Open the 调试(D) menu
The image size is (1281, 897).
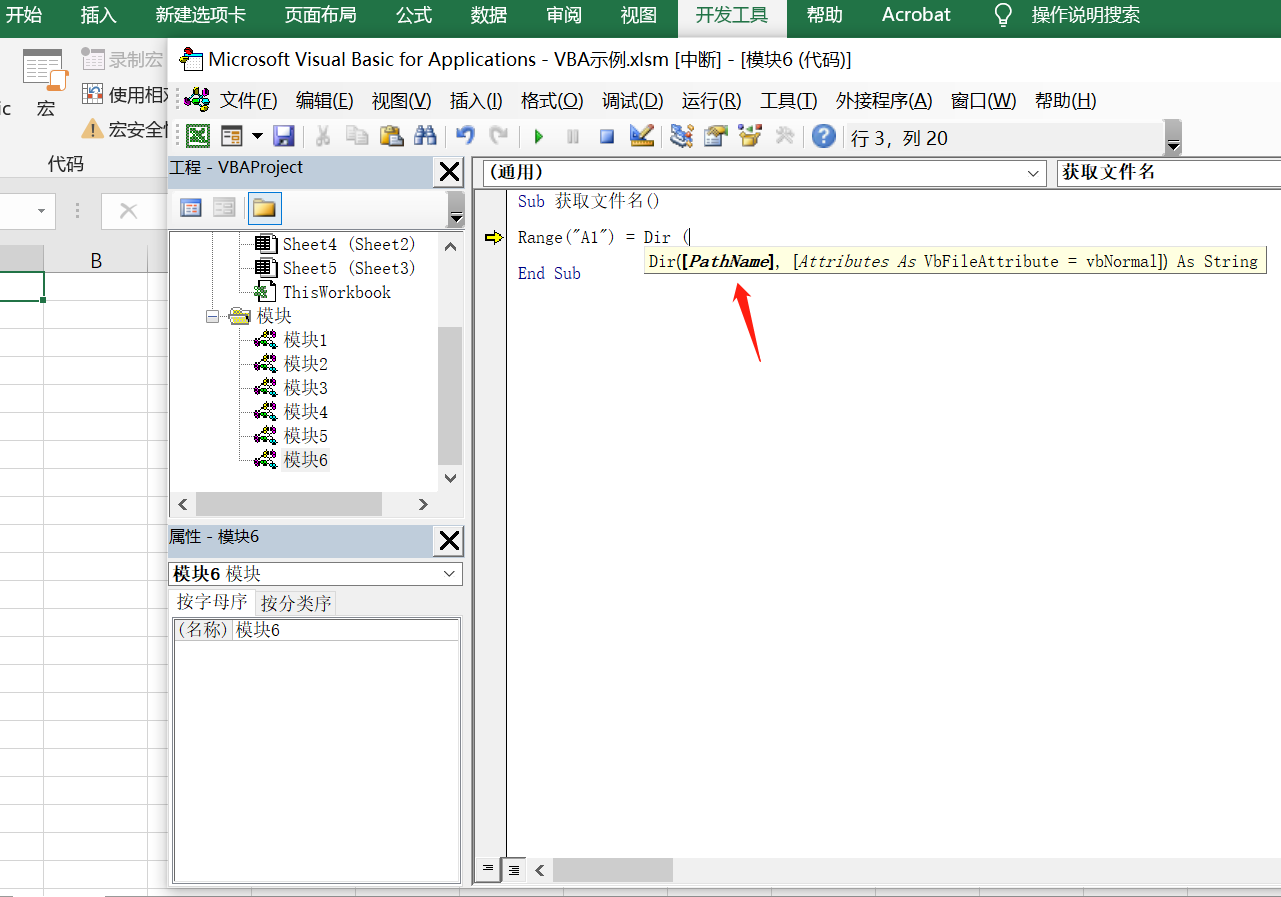tap(632, 100)
